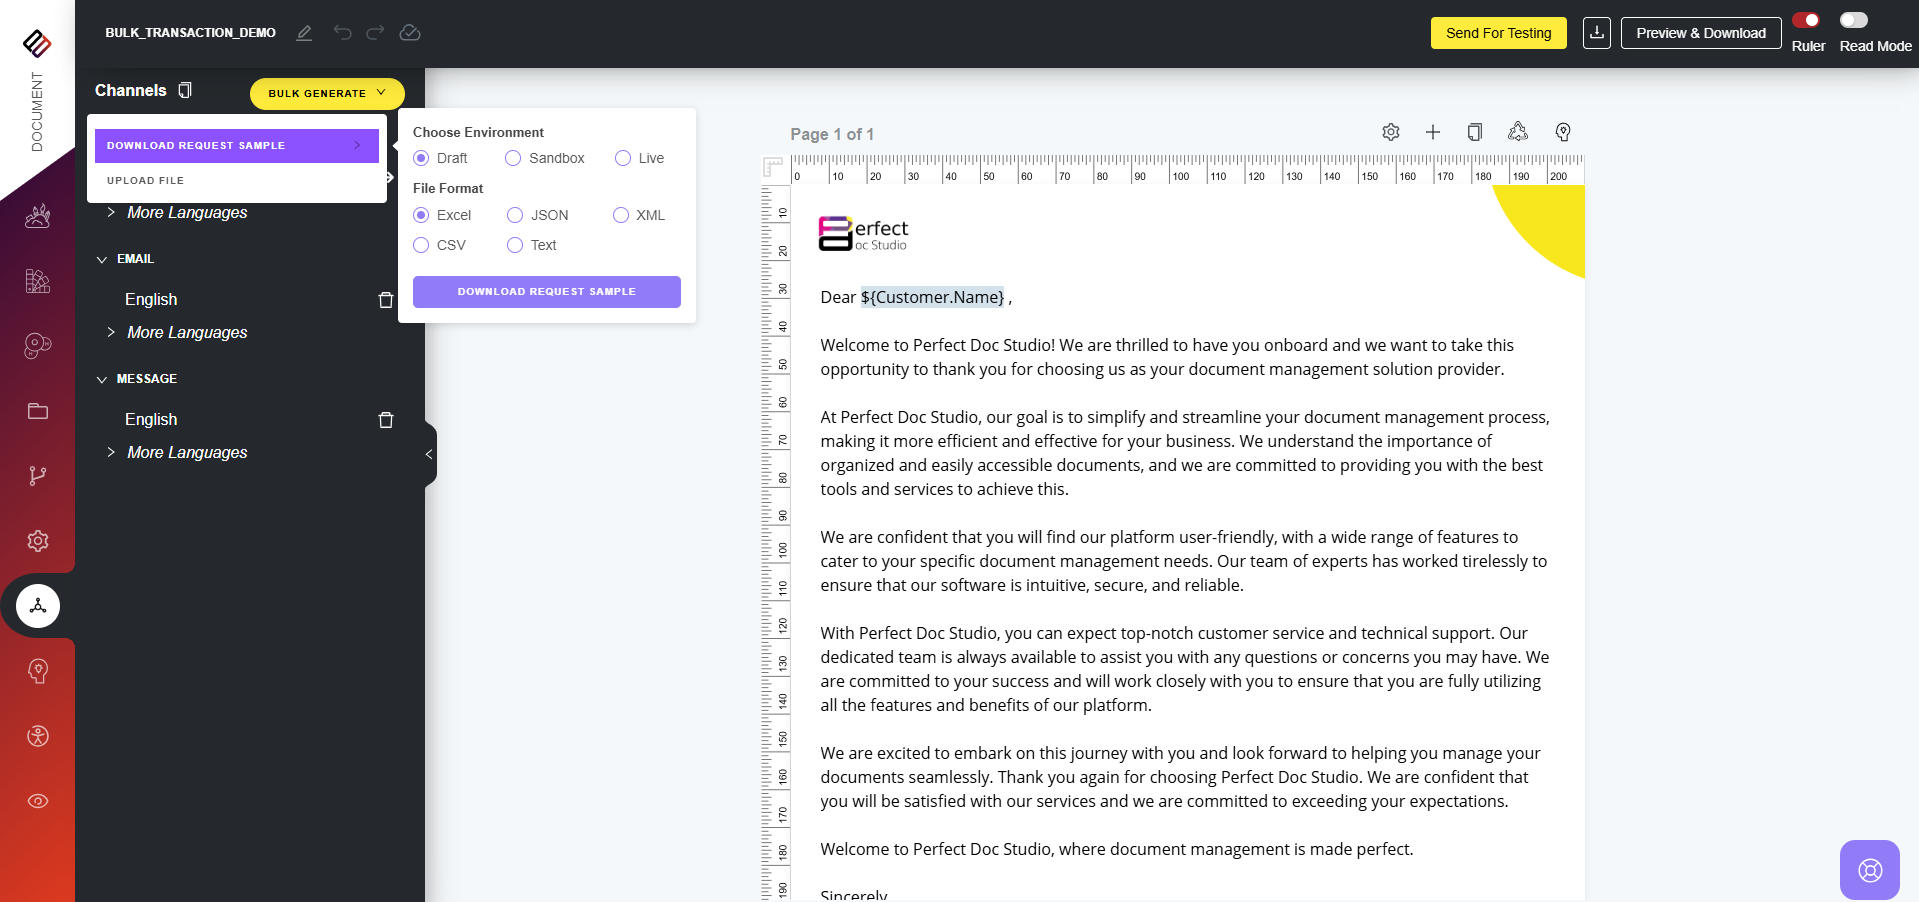Toggle the Ruler switch

point(1806,20)
